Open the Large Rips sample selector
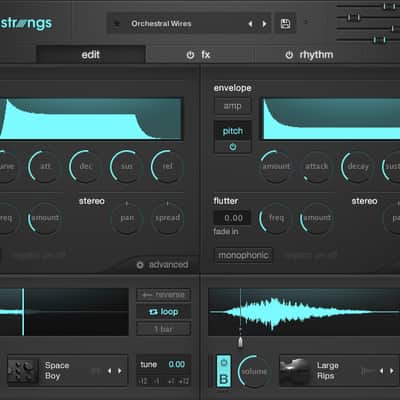 (339, 371)
